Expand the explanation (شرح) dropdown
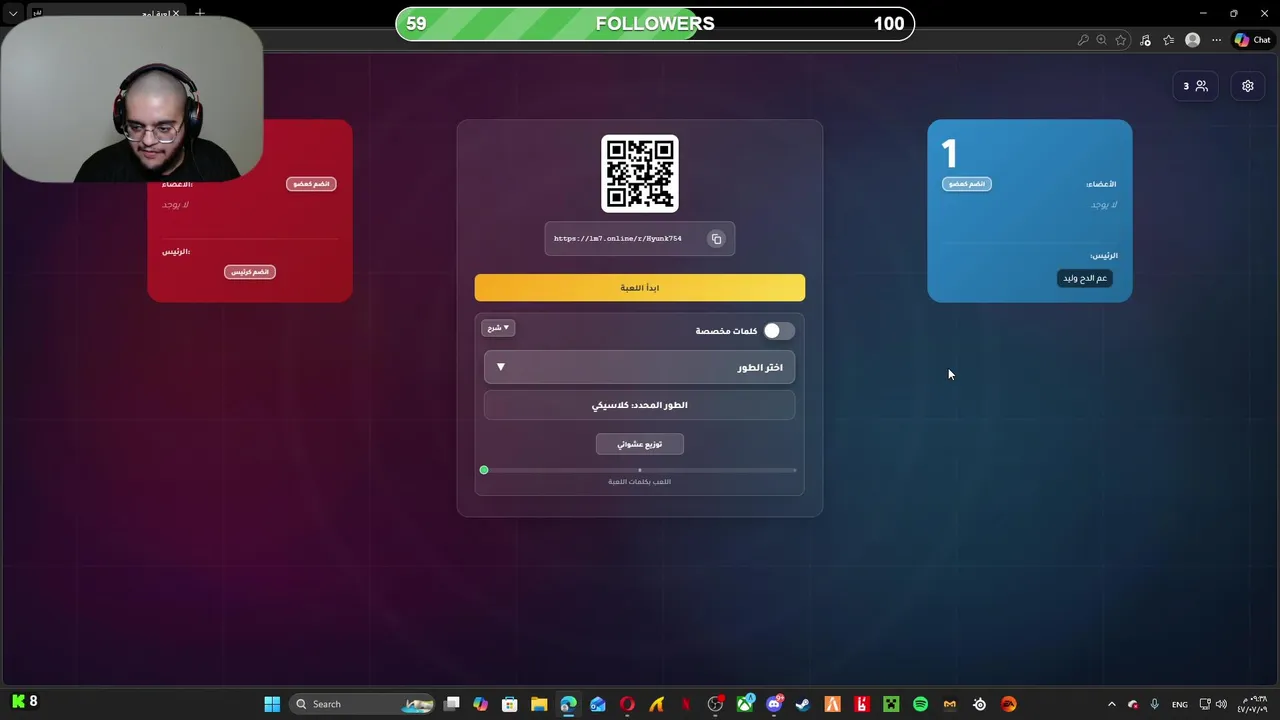The height and width of the screenshot is (720, 1280). point(498,328)
